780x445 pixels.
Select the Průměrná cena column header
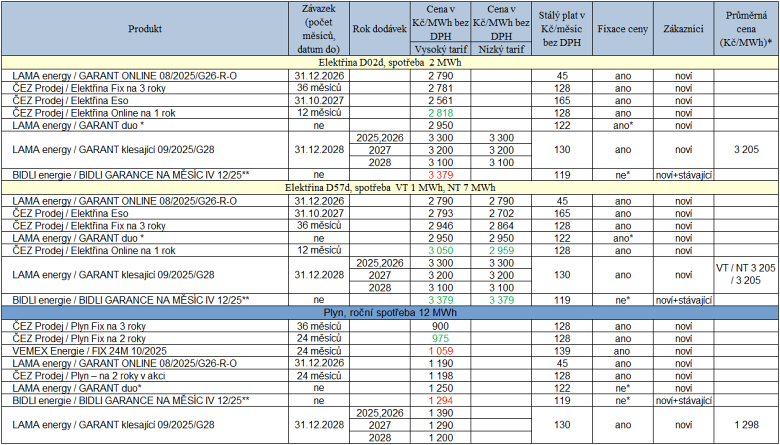[745, 30]
